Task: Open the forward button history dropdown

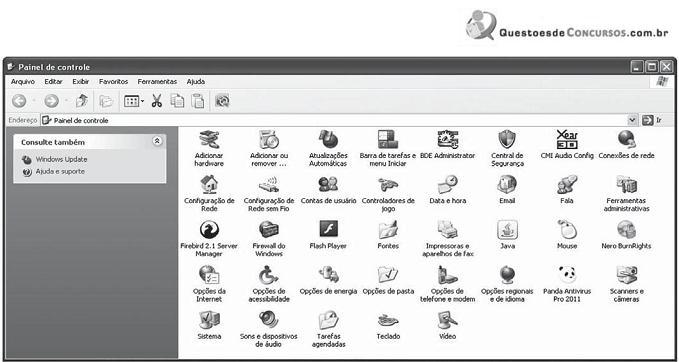Action: [66, 101]
